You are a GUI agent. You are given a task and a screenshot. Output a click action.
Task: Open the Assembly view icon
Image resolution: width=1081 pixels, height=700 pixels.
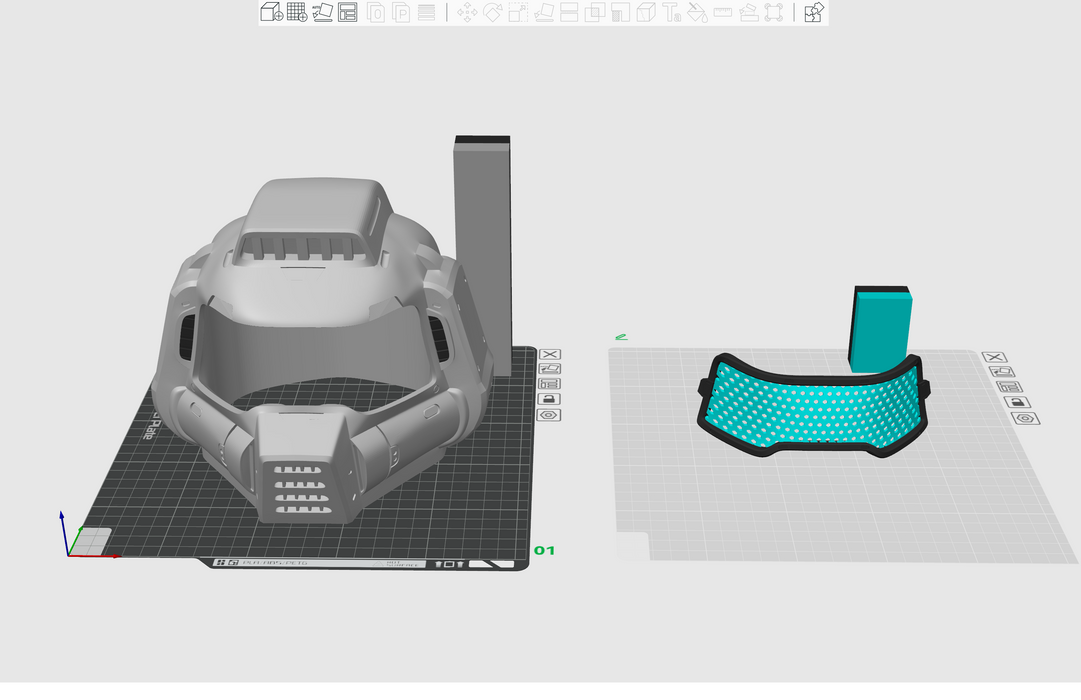pyautogui.click(x=814, y=13)
